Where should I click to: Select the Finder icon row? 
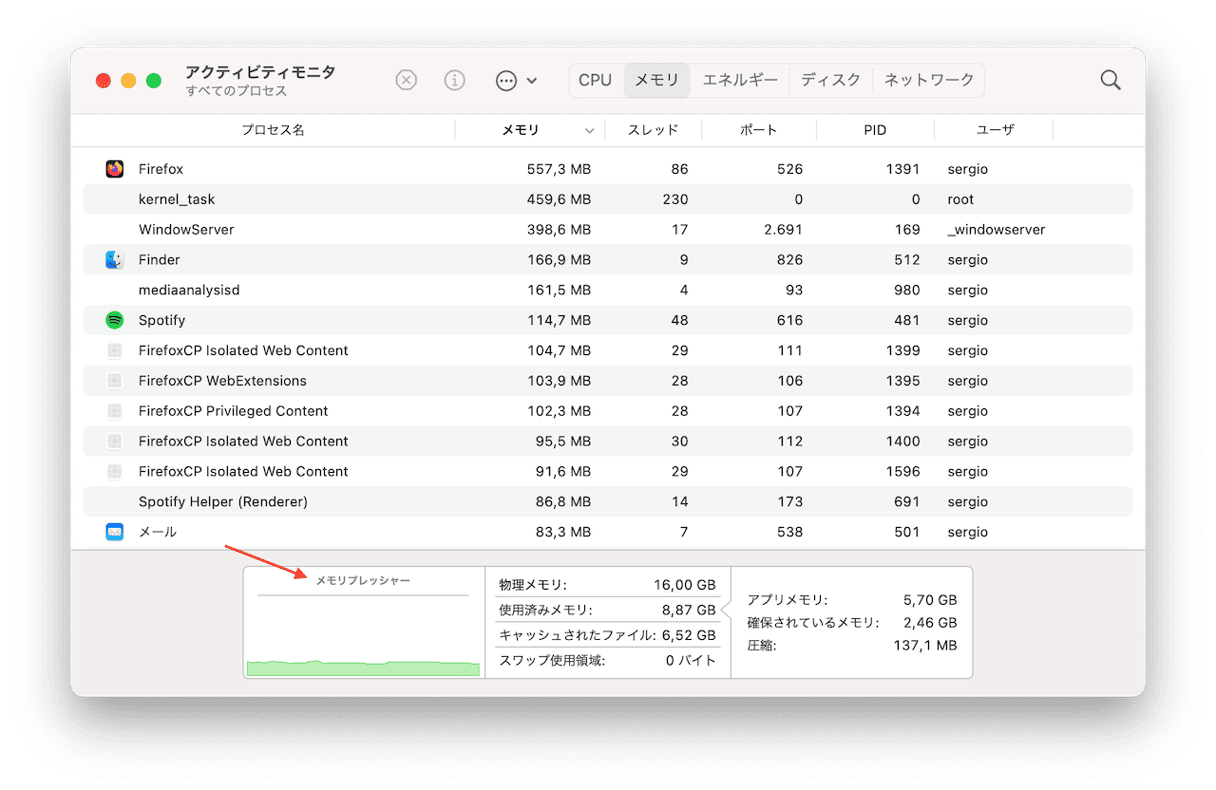click(x=115, y=260)
